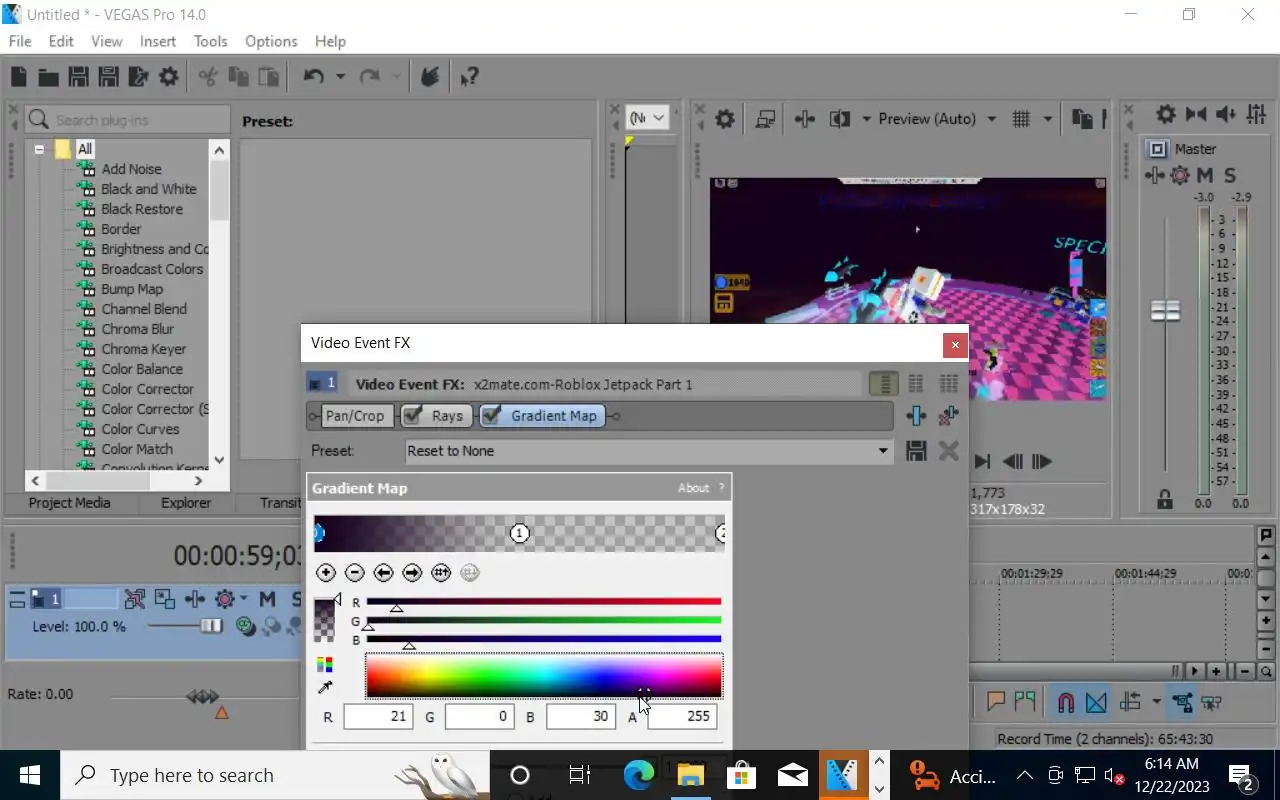The height and width of the screenshot is (800, 1280).
Task: Toggle the Rays effect checkbox
Action: click(x=412, y=416)
